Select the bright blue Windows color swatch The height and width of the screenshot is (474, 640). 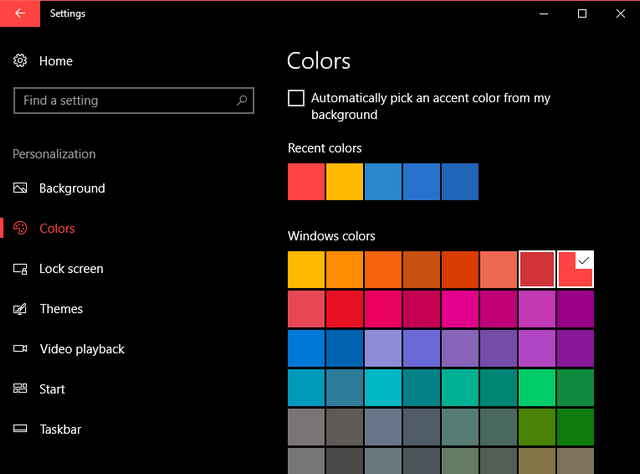[306, 348]
